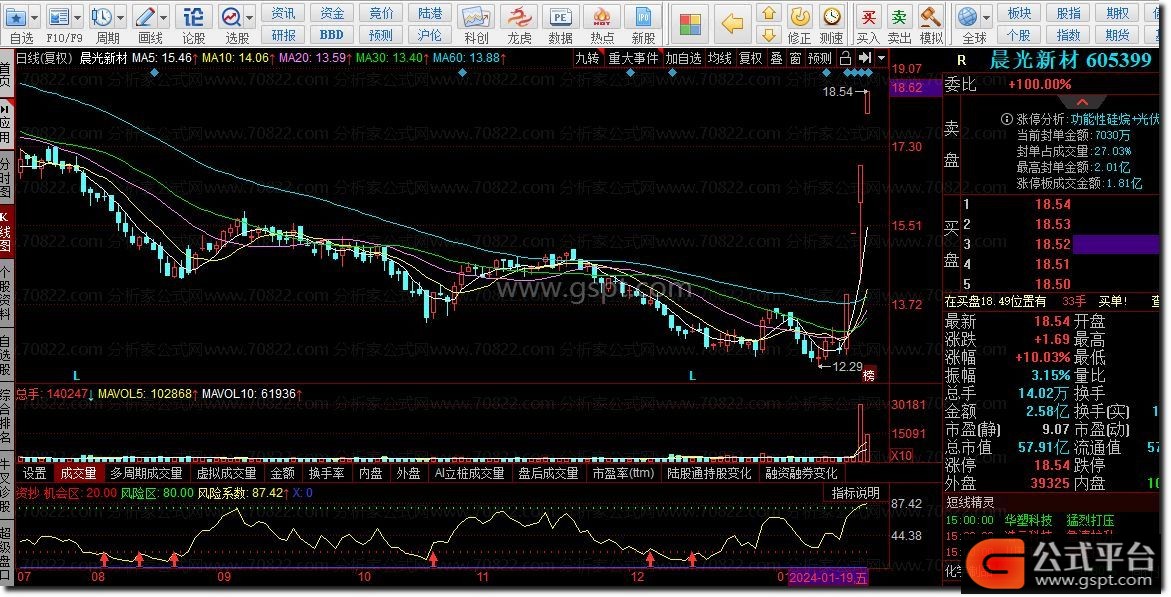Open the 科创 board icon
This screenshot has width=1171, height=597.
[476, 16]
